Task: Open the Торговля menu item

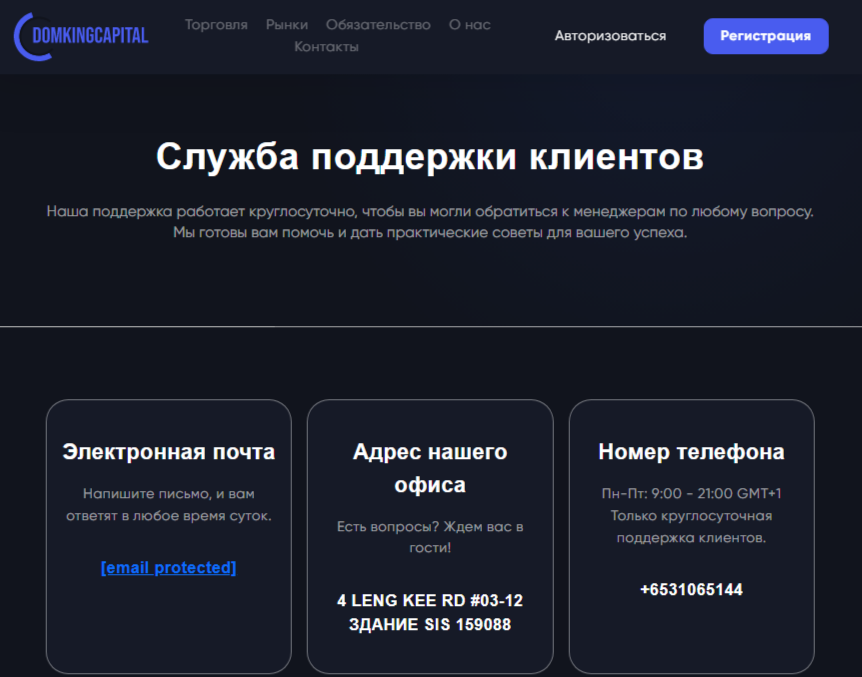Action: pos(216,24)
